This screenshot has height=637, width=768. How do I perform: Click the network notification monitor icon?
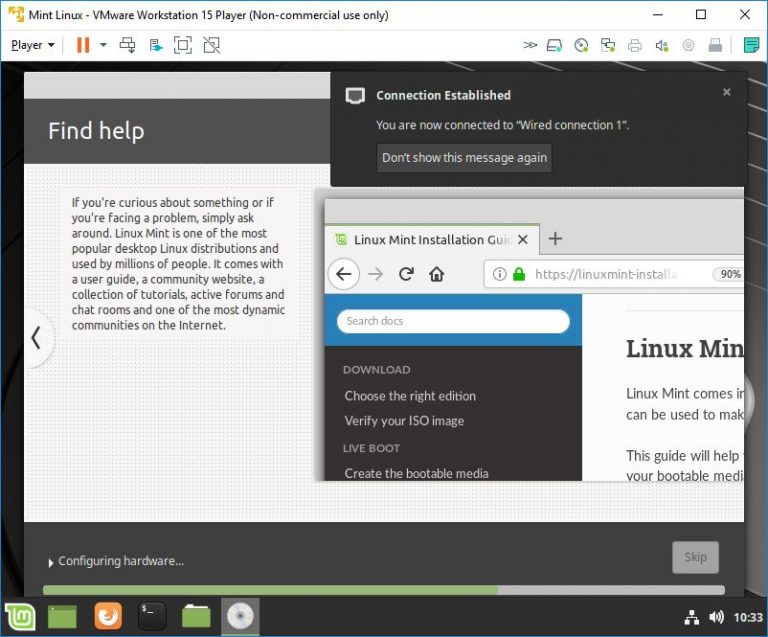355,95
